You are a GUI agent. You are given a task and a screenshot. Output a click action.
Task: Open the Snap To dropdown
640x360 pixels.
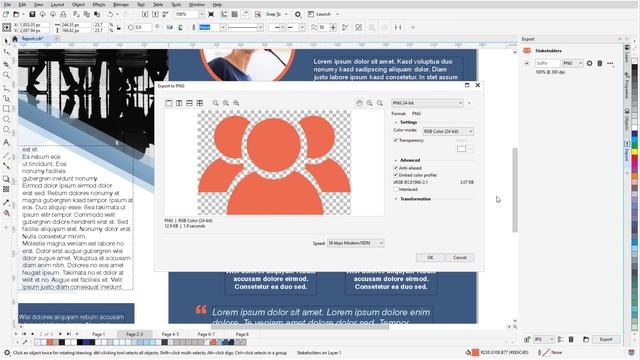(277, 14)
